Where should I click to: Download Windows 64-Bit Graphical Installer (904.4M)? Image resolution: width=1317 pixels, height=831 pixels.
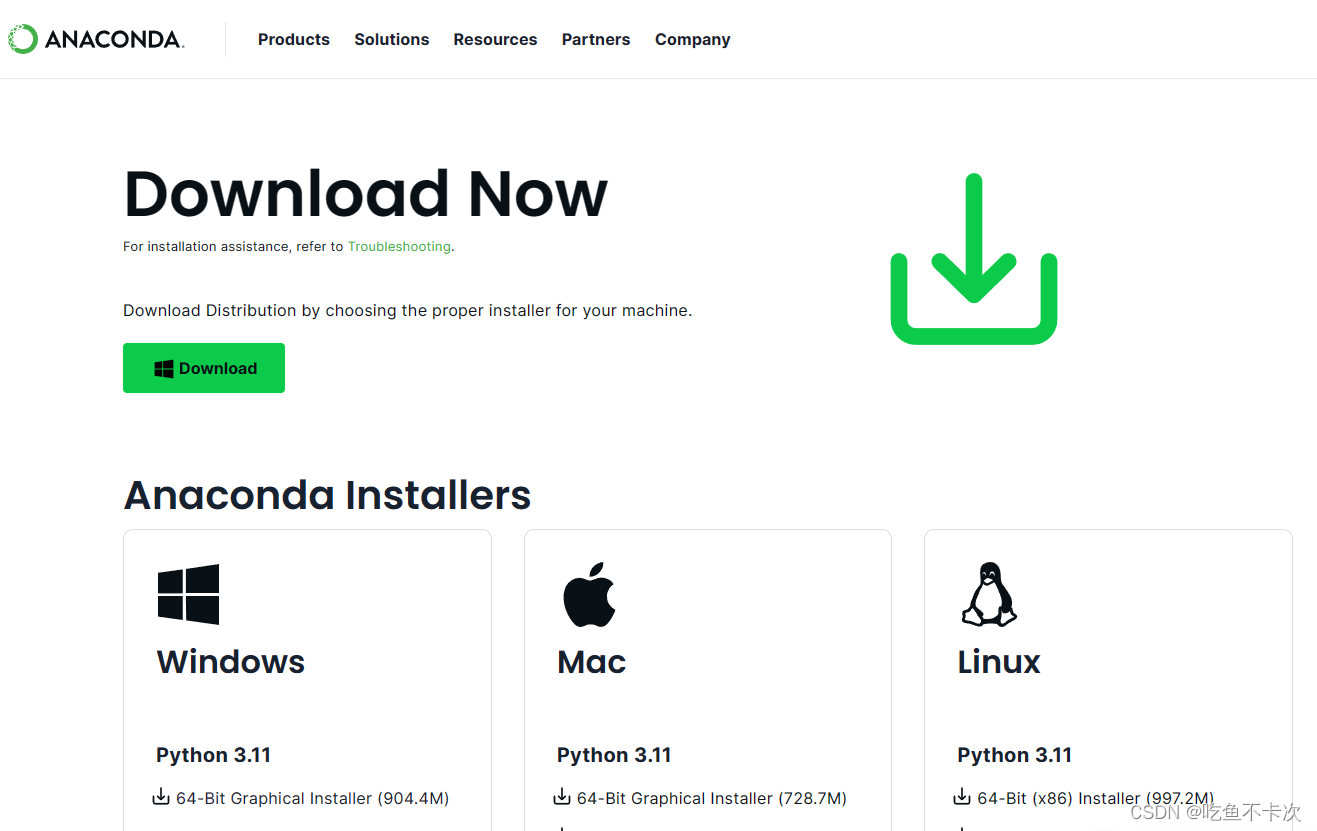[x=312, y=798]
